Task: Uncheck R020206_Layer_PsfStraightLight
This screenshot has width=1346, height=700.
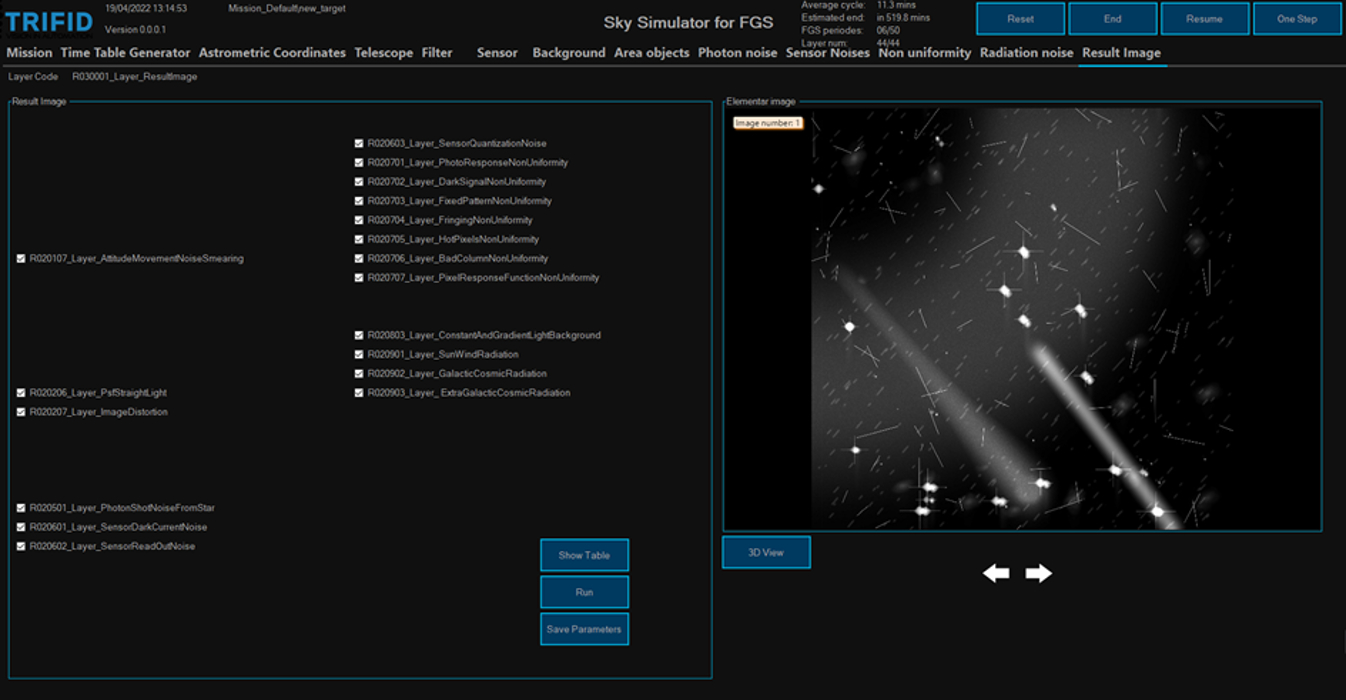Action: (x=22, y=393)
